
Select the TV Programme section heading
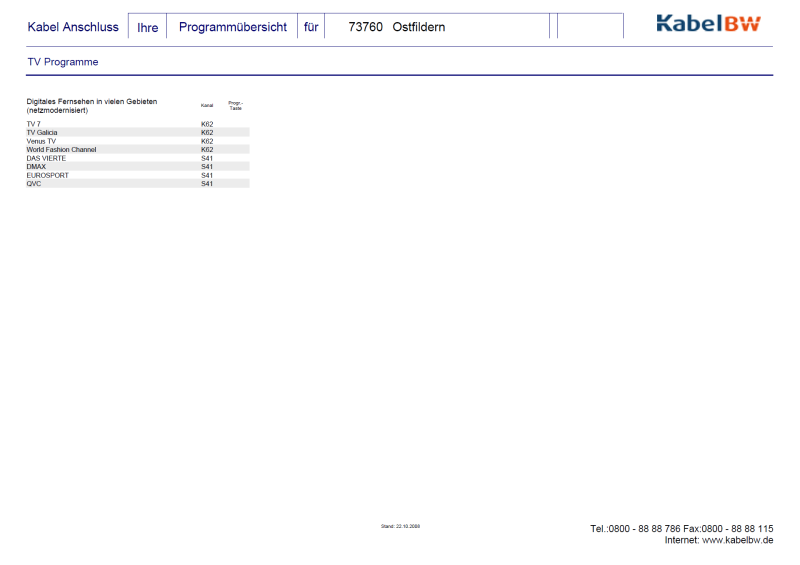pos(62,62)
